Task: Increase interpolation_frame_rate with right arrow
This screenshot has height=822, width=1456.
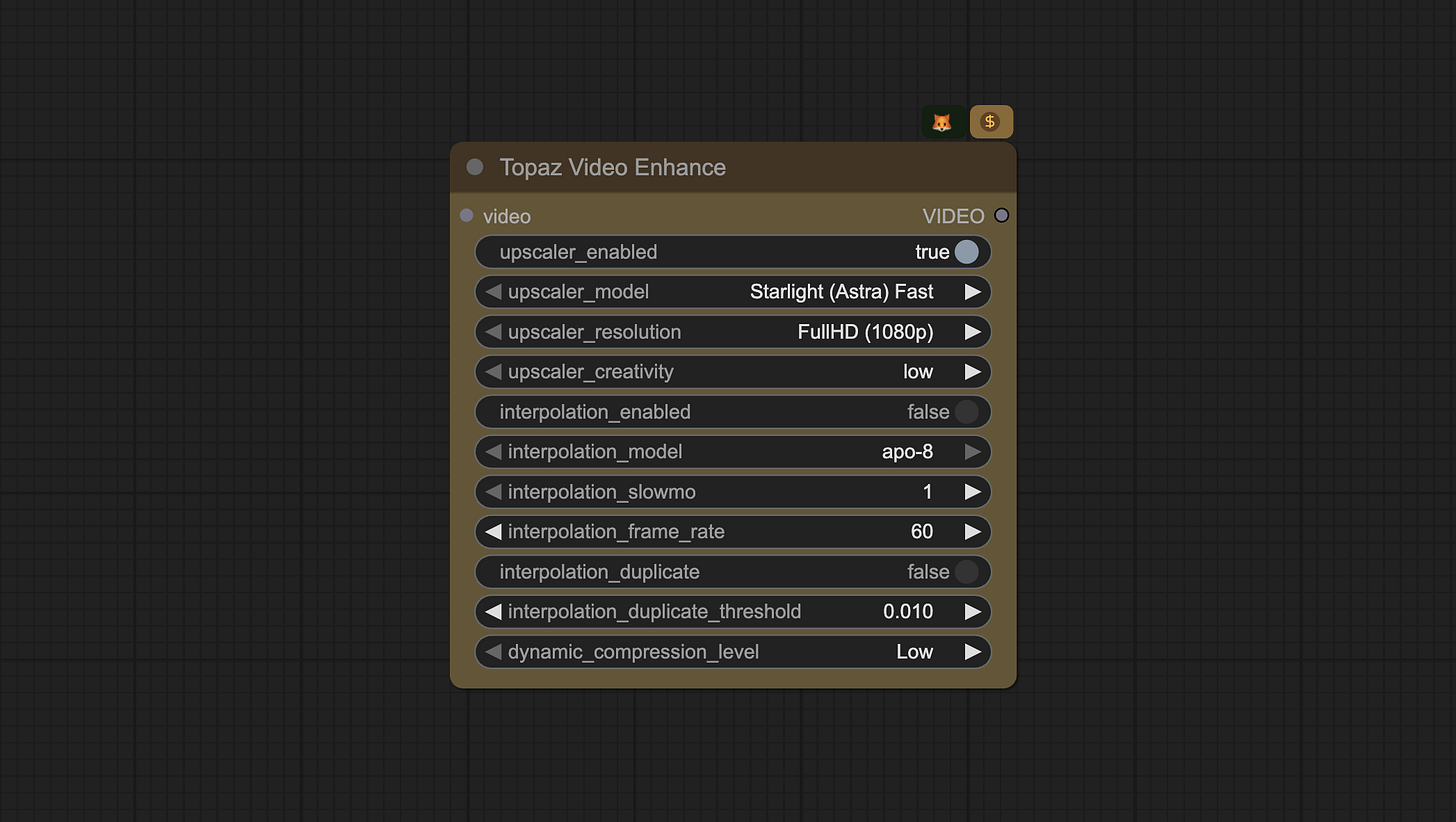Action: click(x=972, y=532)
